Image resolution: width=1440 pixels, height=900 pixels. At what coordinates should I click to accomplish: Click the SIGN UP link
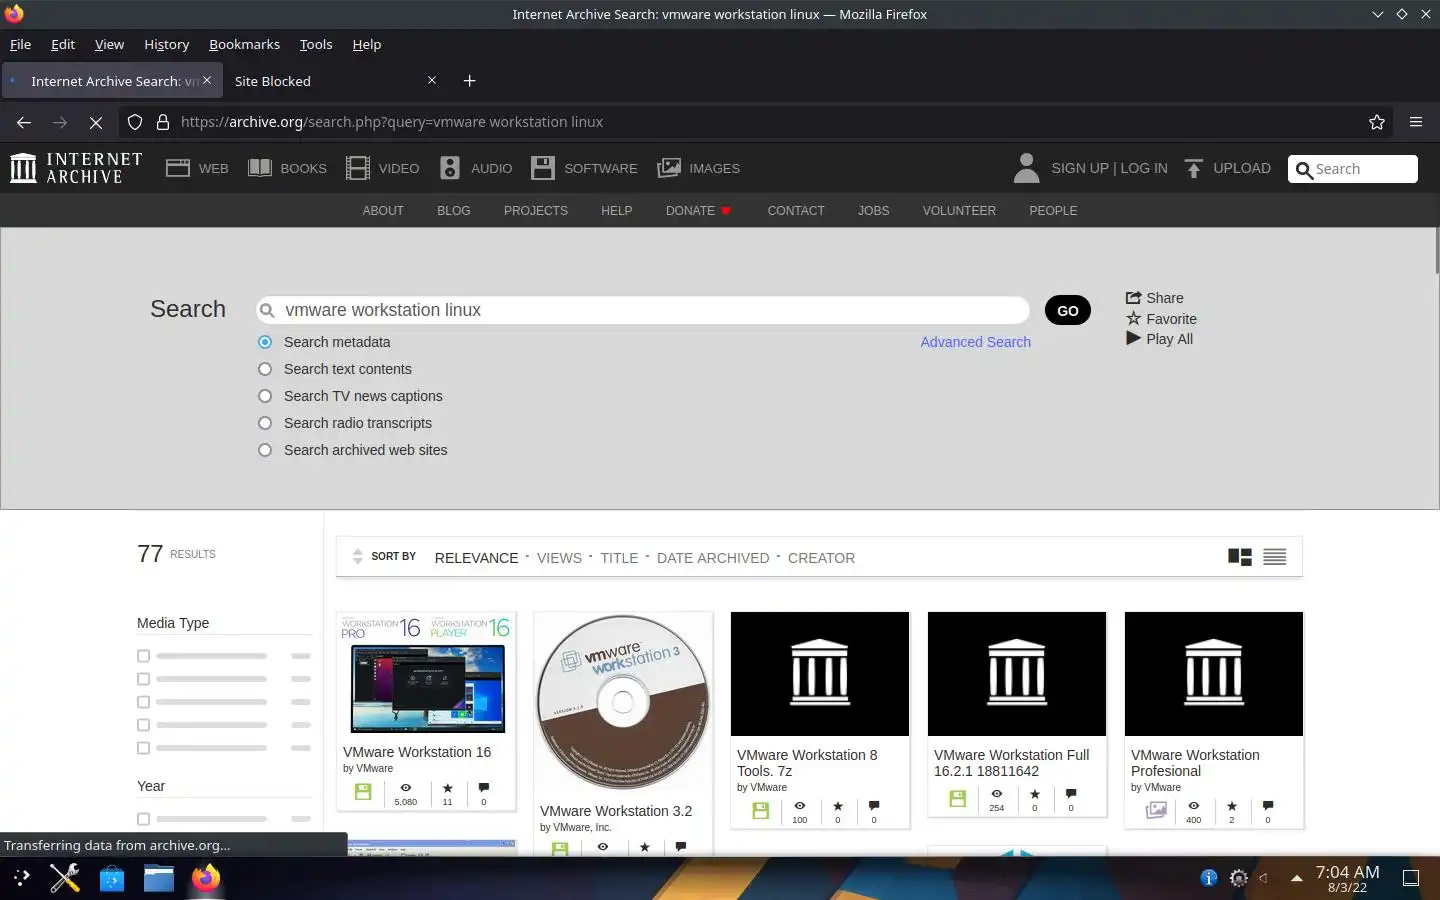point(1080,168)
